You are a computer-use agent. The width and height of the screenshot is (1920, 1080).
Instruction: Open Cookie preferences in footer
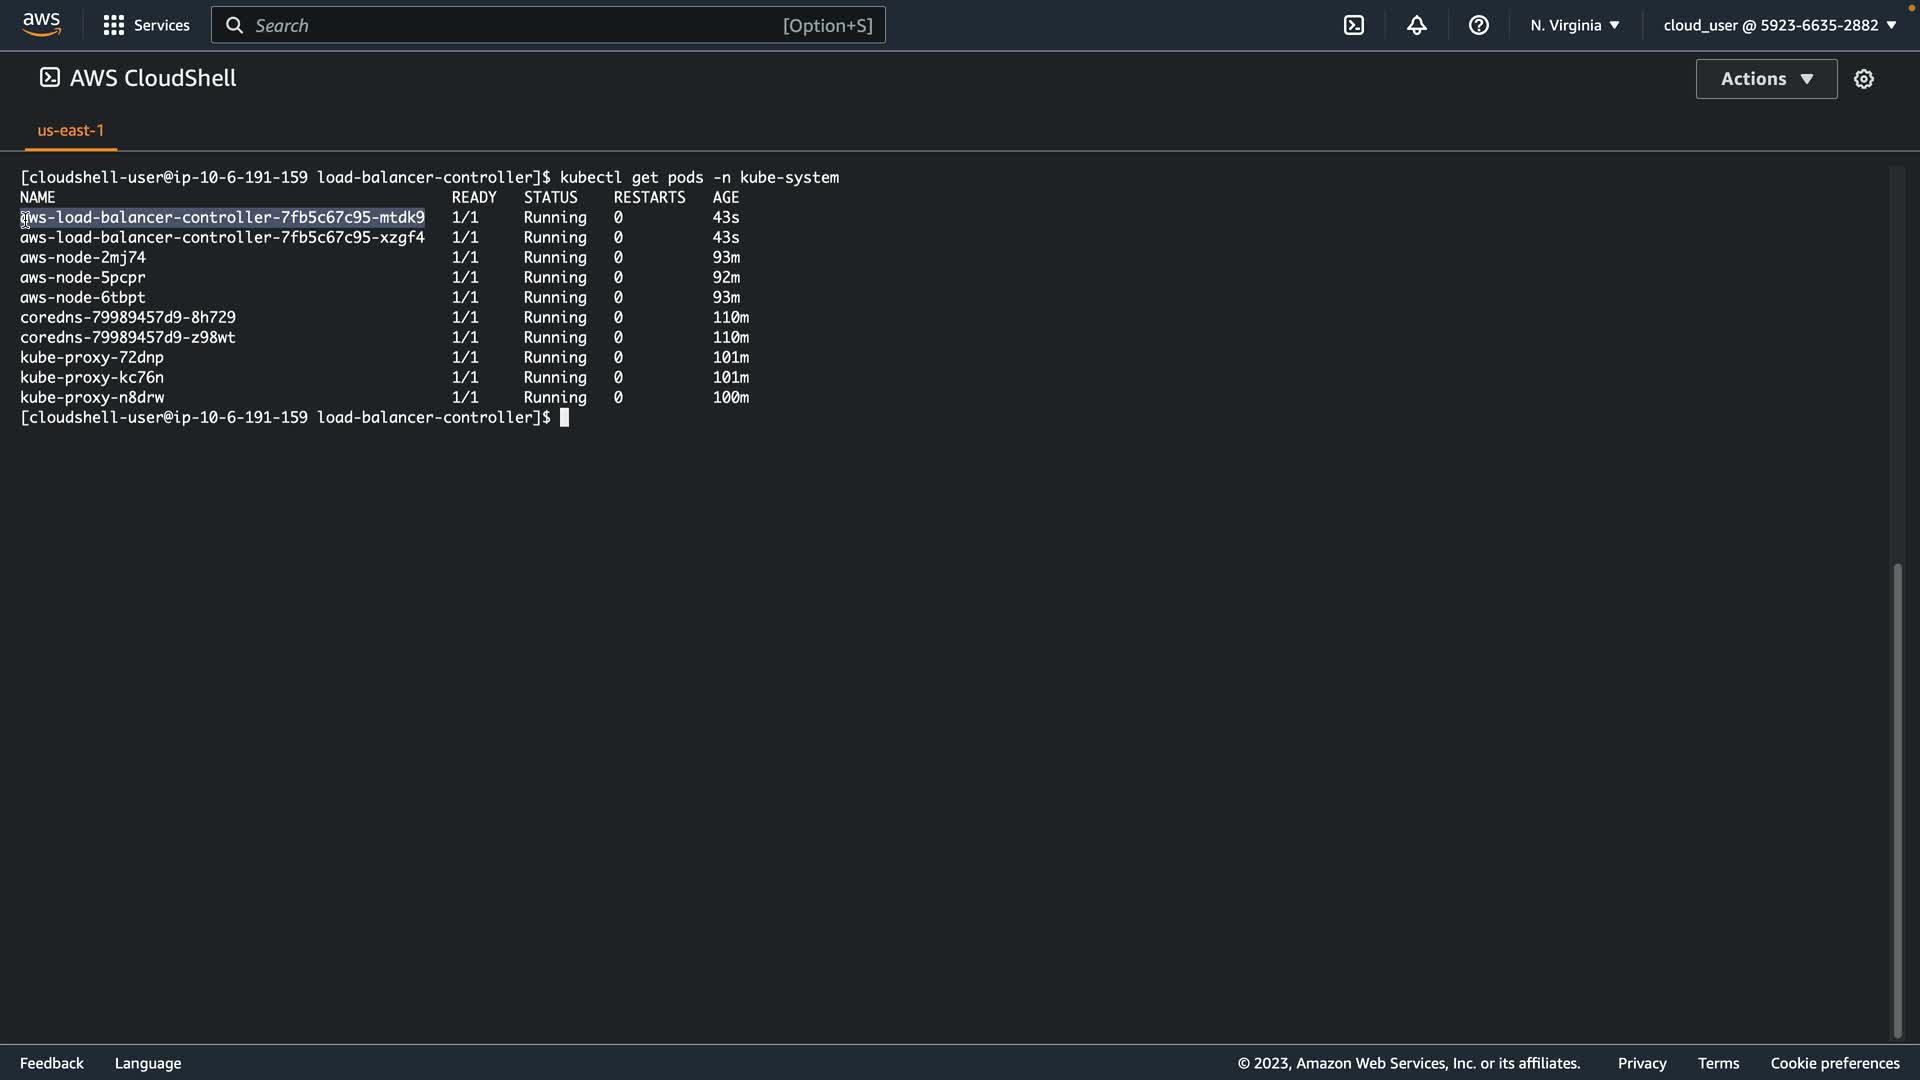(x=1834, y=1063)
